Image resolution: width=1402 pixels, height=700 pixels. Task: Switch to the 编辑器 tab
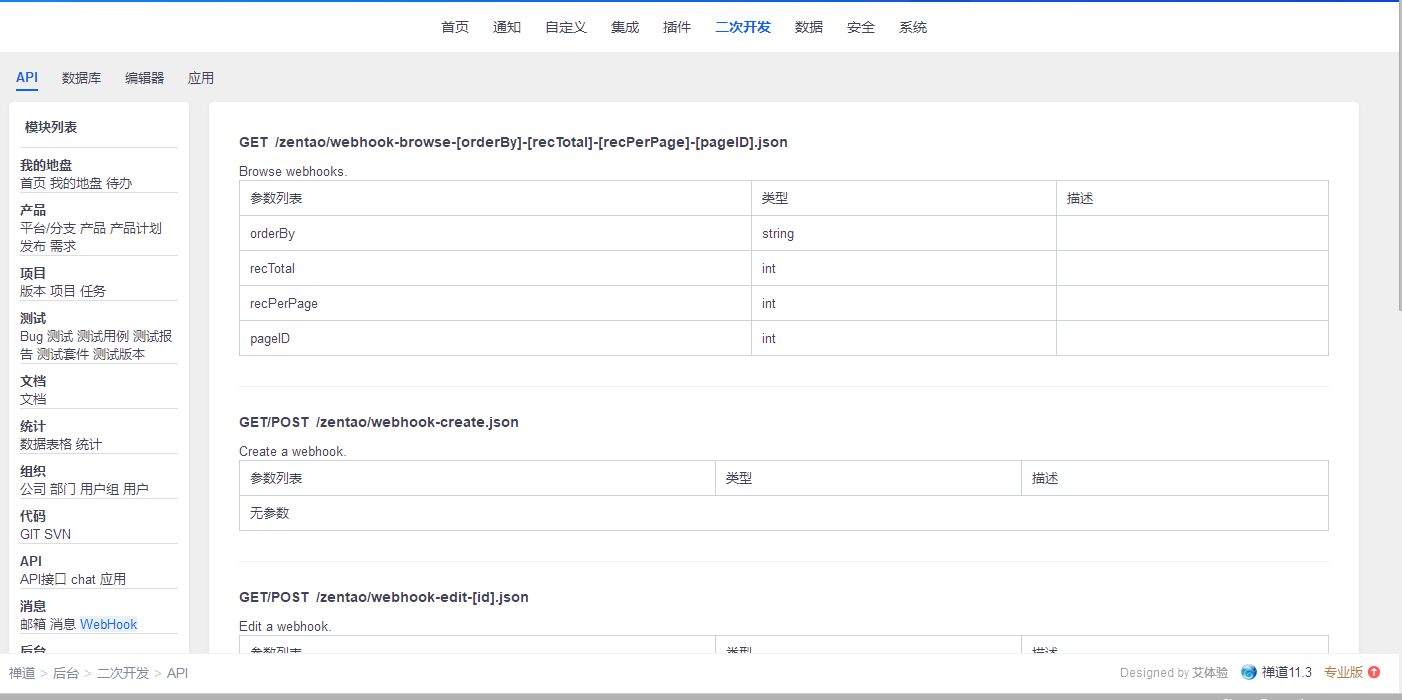(144, 78)
